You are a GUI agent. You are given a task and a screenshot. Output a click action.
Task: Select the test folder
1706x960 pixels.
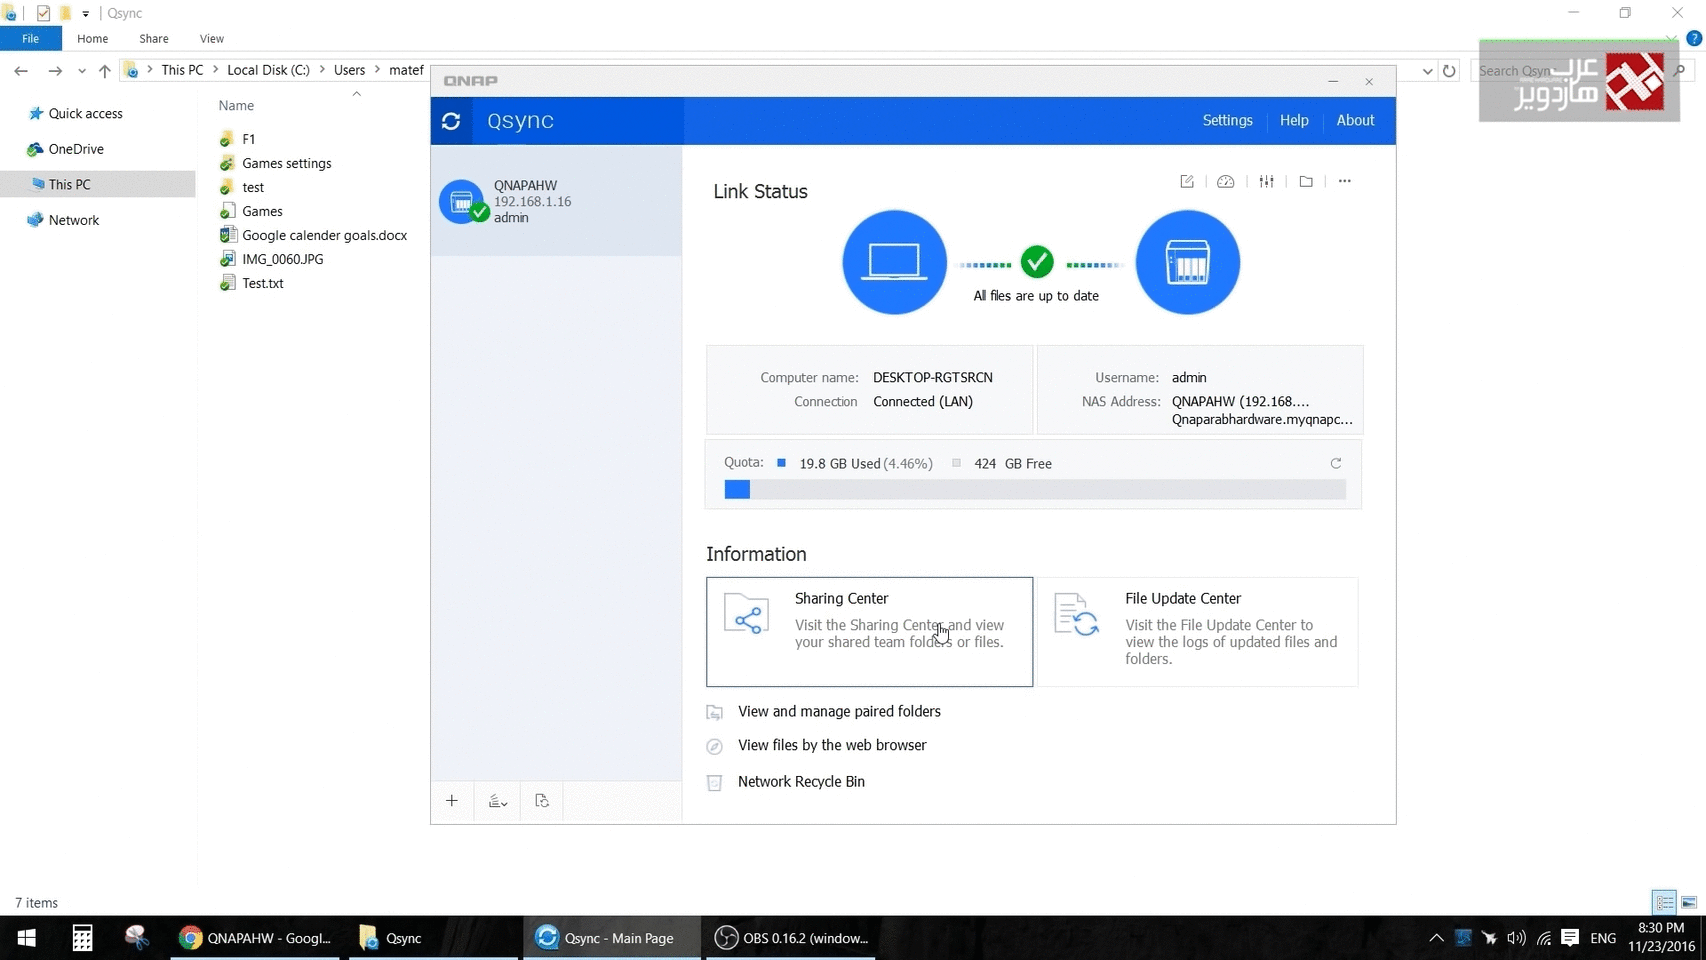coord(253,187)
